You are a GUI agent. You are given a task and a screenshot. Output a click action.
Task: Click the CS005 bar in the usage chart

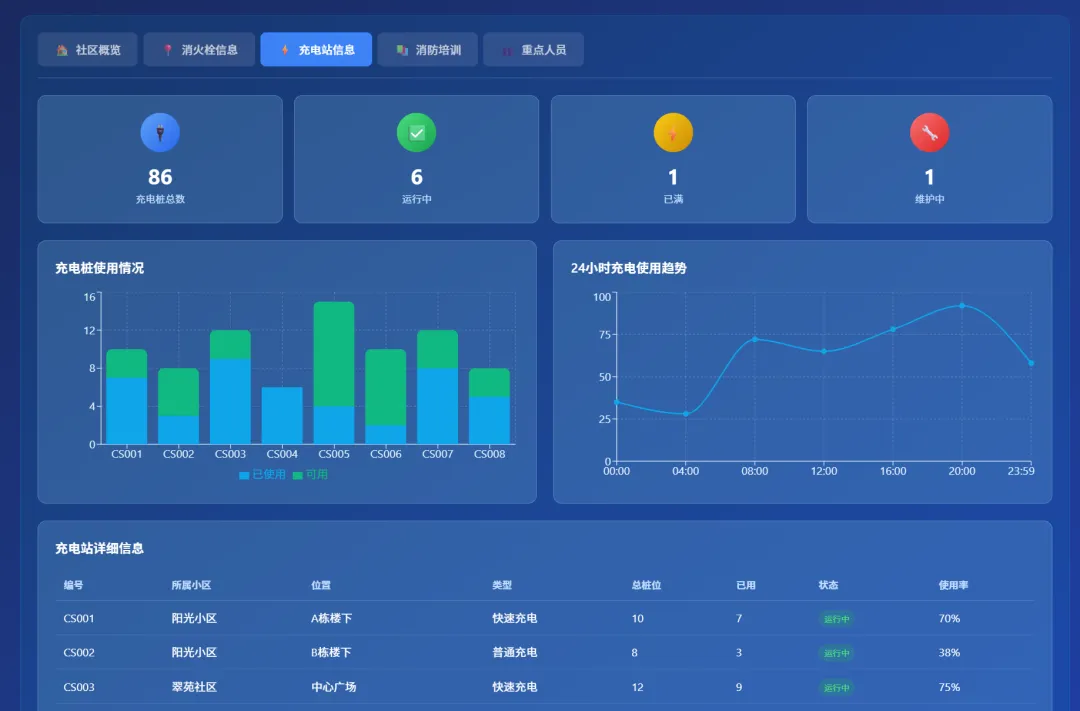tap(334, 373)
